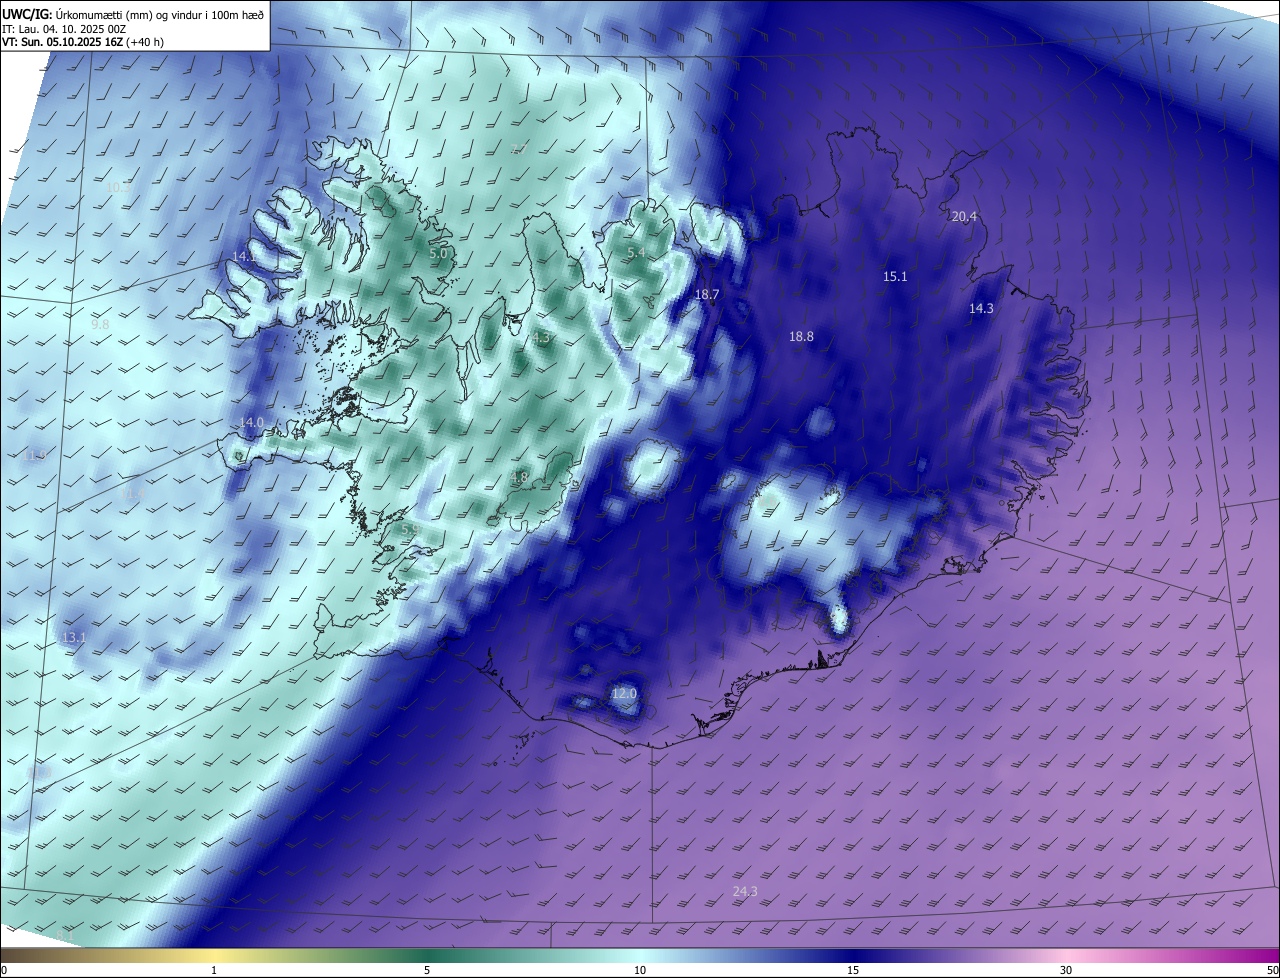Click the 7.7 value label in the north

(519, 149)
